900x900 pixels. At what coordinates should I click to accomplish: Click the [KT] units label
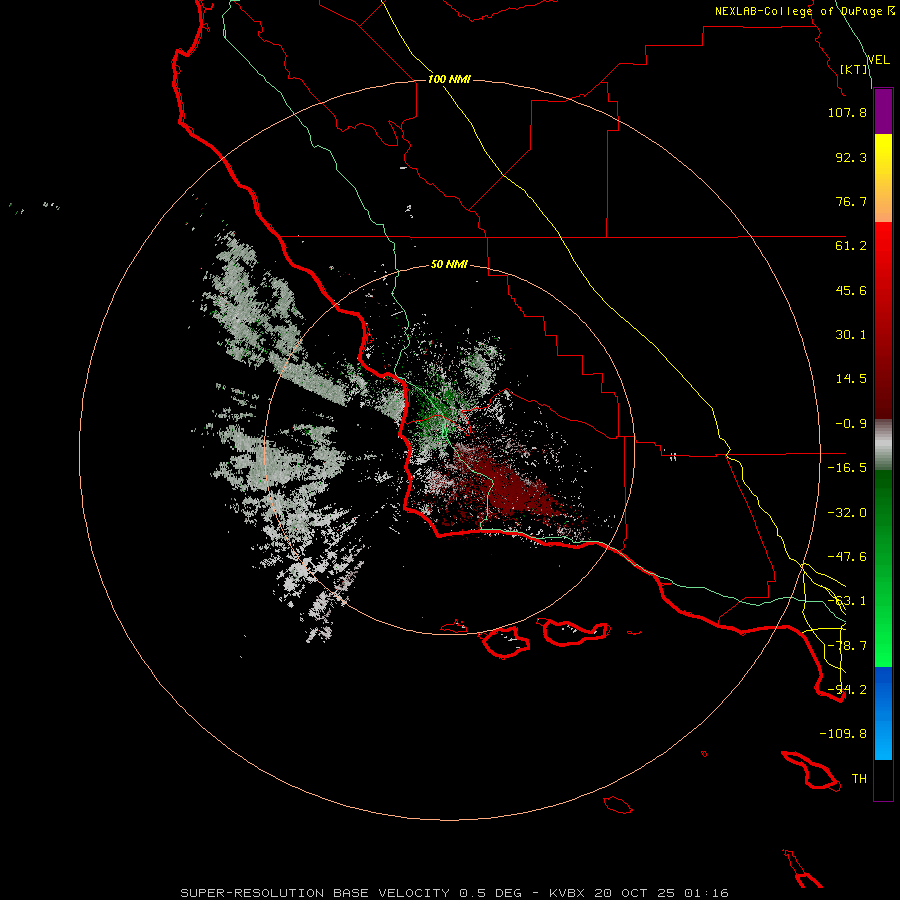click(x=854, y=69)
